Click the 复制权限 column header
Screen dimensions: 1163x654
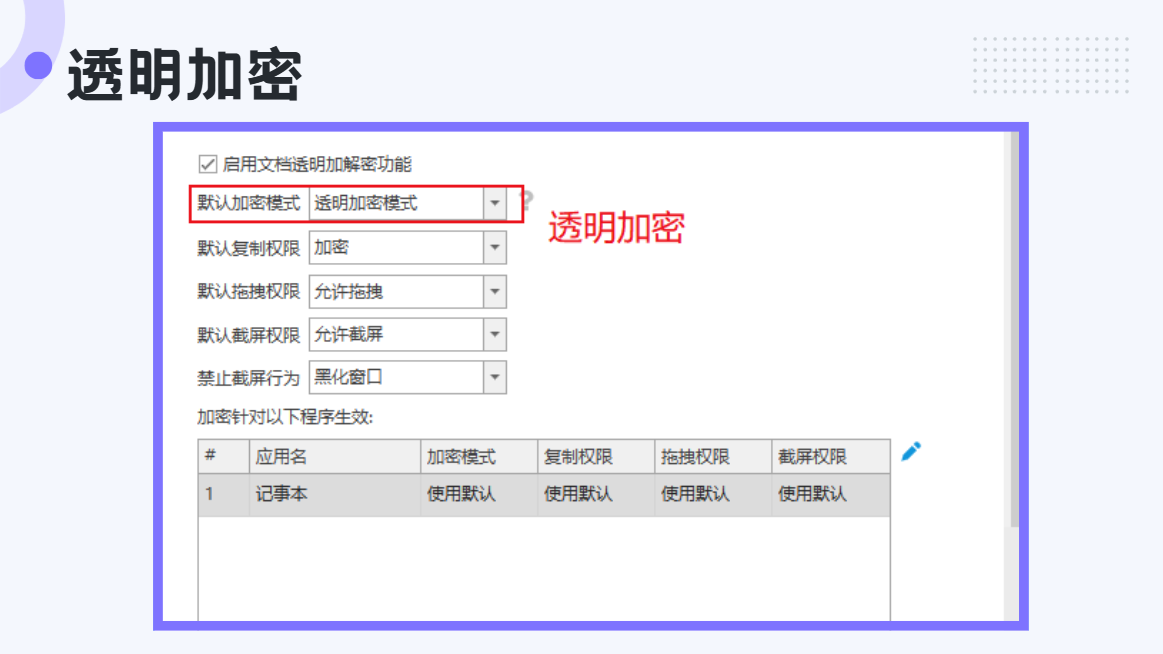[596, 457]
